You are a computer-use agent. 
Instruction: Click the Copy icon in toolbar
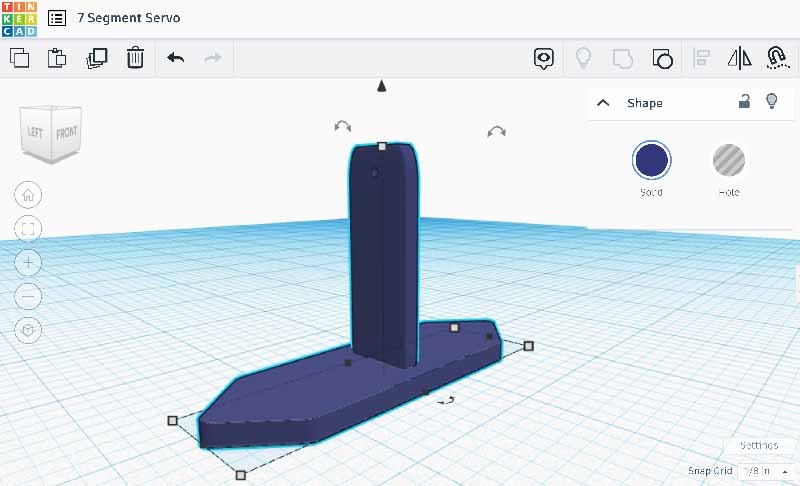(19, 58)
